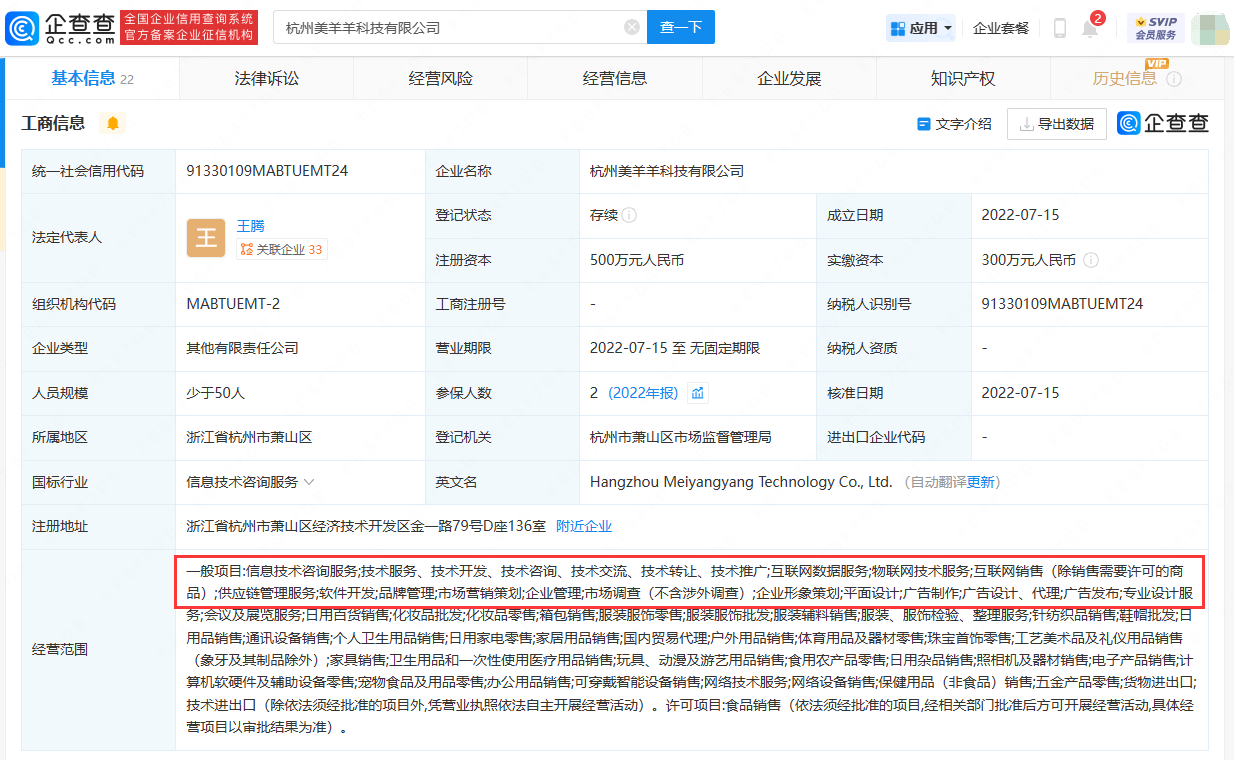Screen dimensions: 1234x760
Task: Open legal representative 王腾 link
Action: pyautogui.click(x=250, y=226)
